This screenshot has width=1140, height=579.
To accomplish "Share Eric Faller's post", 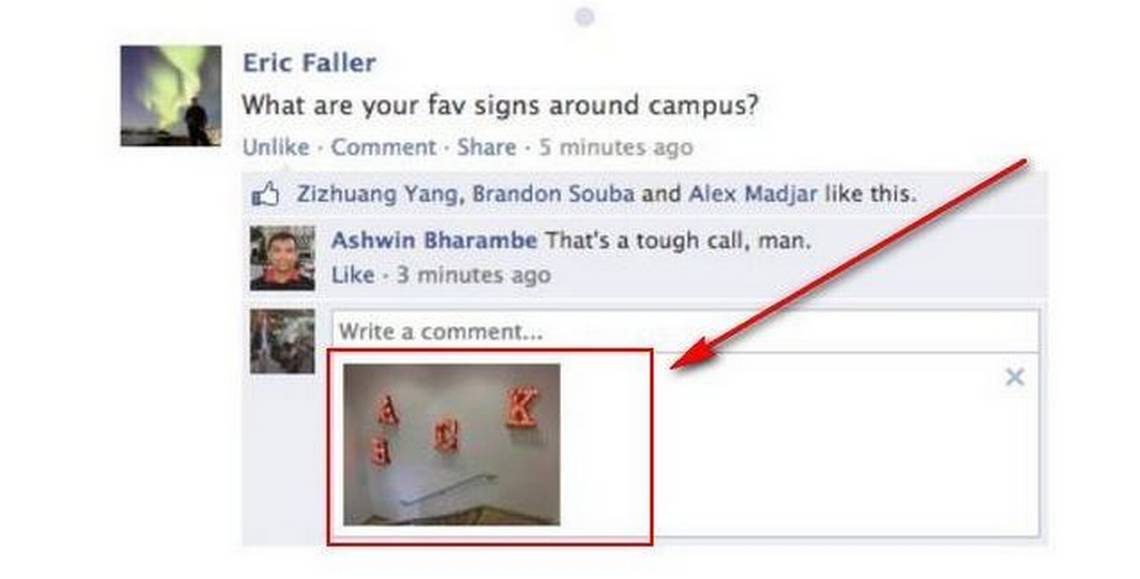I will click(486, 148).
